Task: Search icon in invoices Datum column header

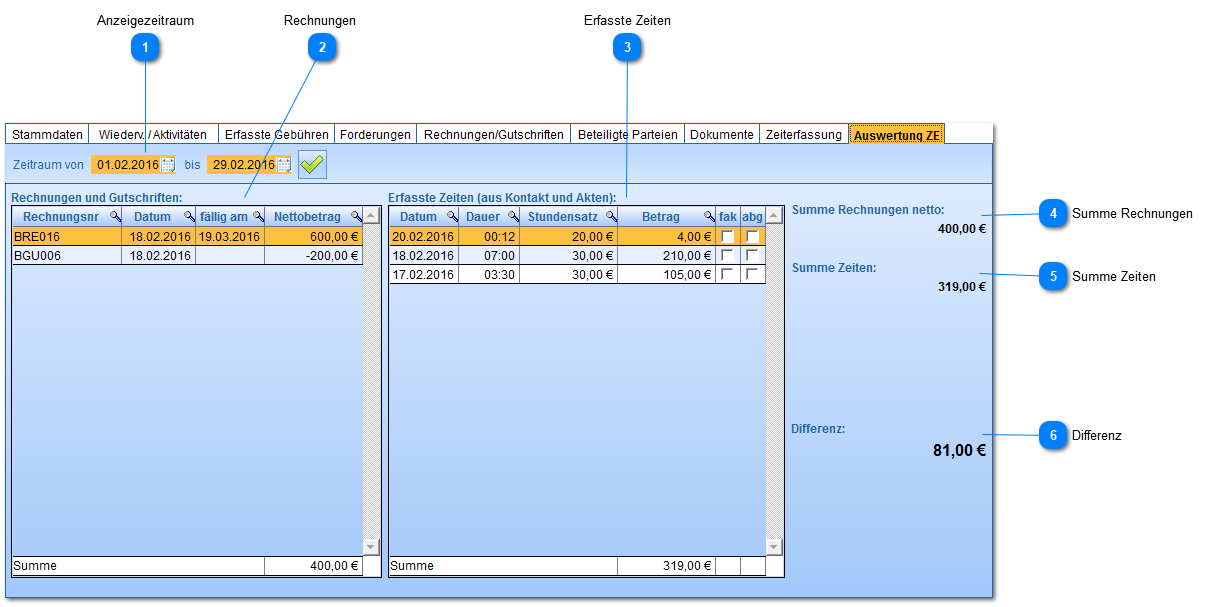Action: point(189,217)
